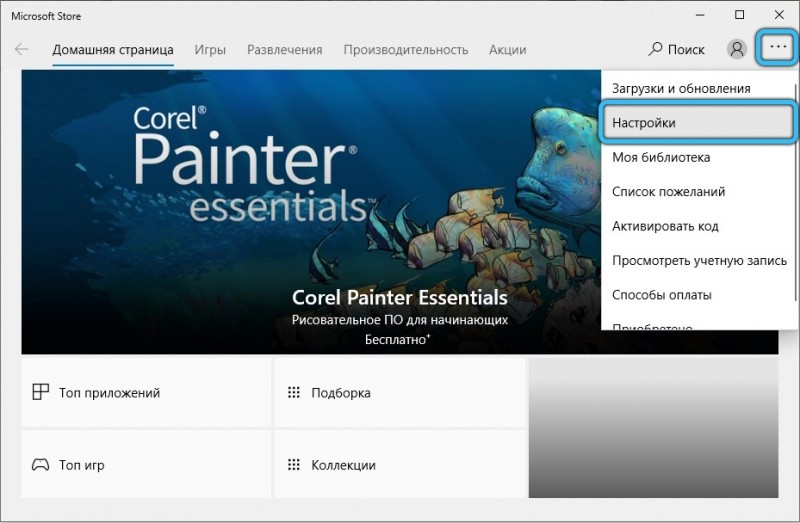The width and height of the screenshot is (800, 523).
Task: Click the Коллекции dots icon
Action: (x=293, y=464)
